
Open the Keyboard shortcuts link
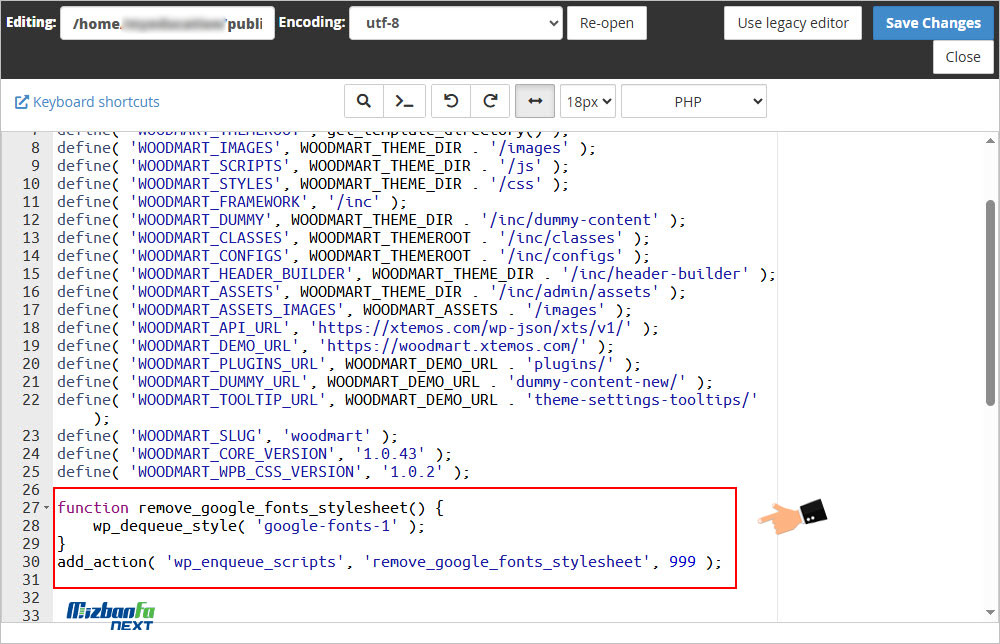[87, 102]
